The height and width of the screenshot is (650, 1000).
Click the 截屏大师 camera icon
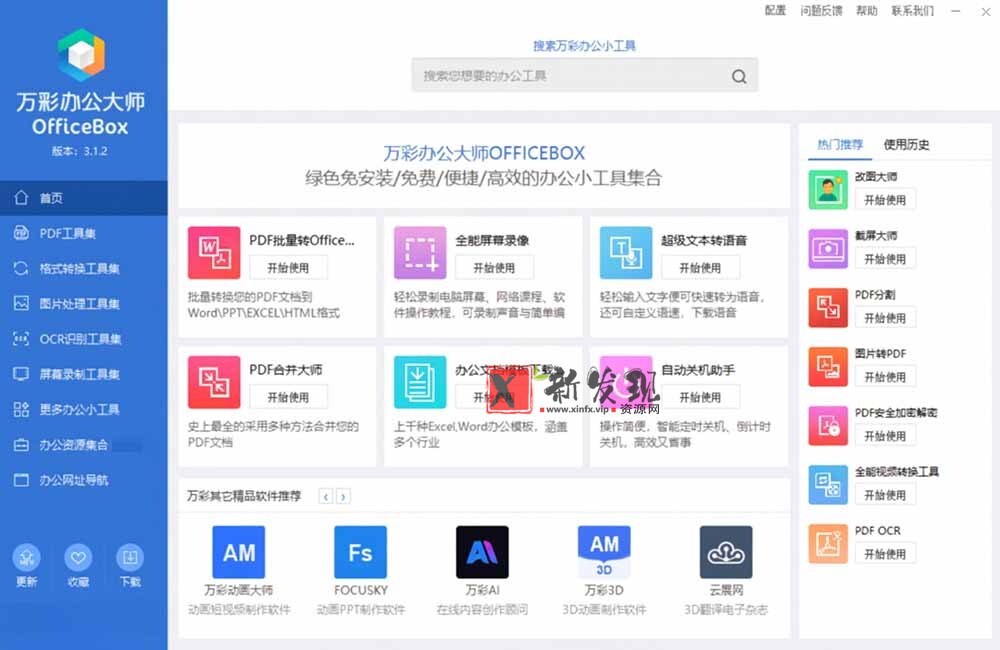click(828, 248)
